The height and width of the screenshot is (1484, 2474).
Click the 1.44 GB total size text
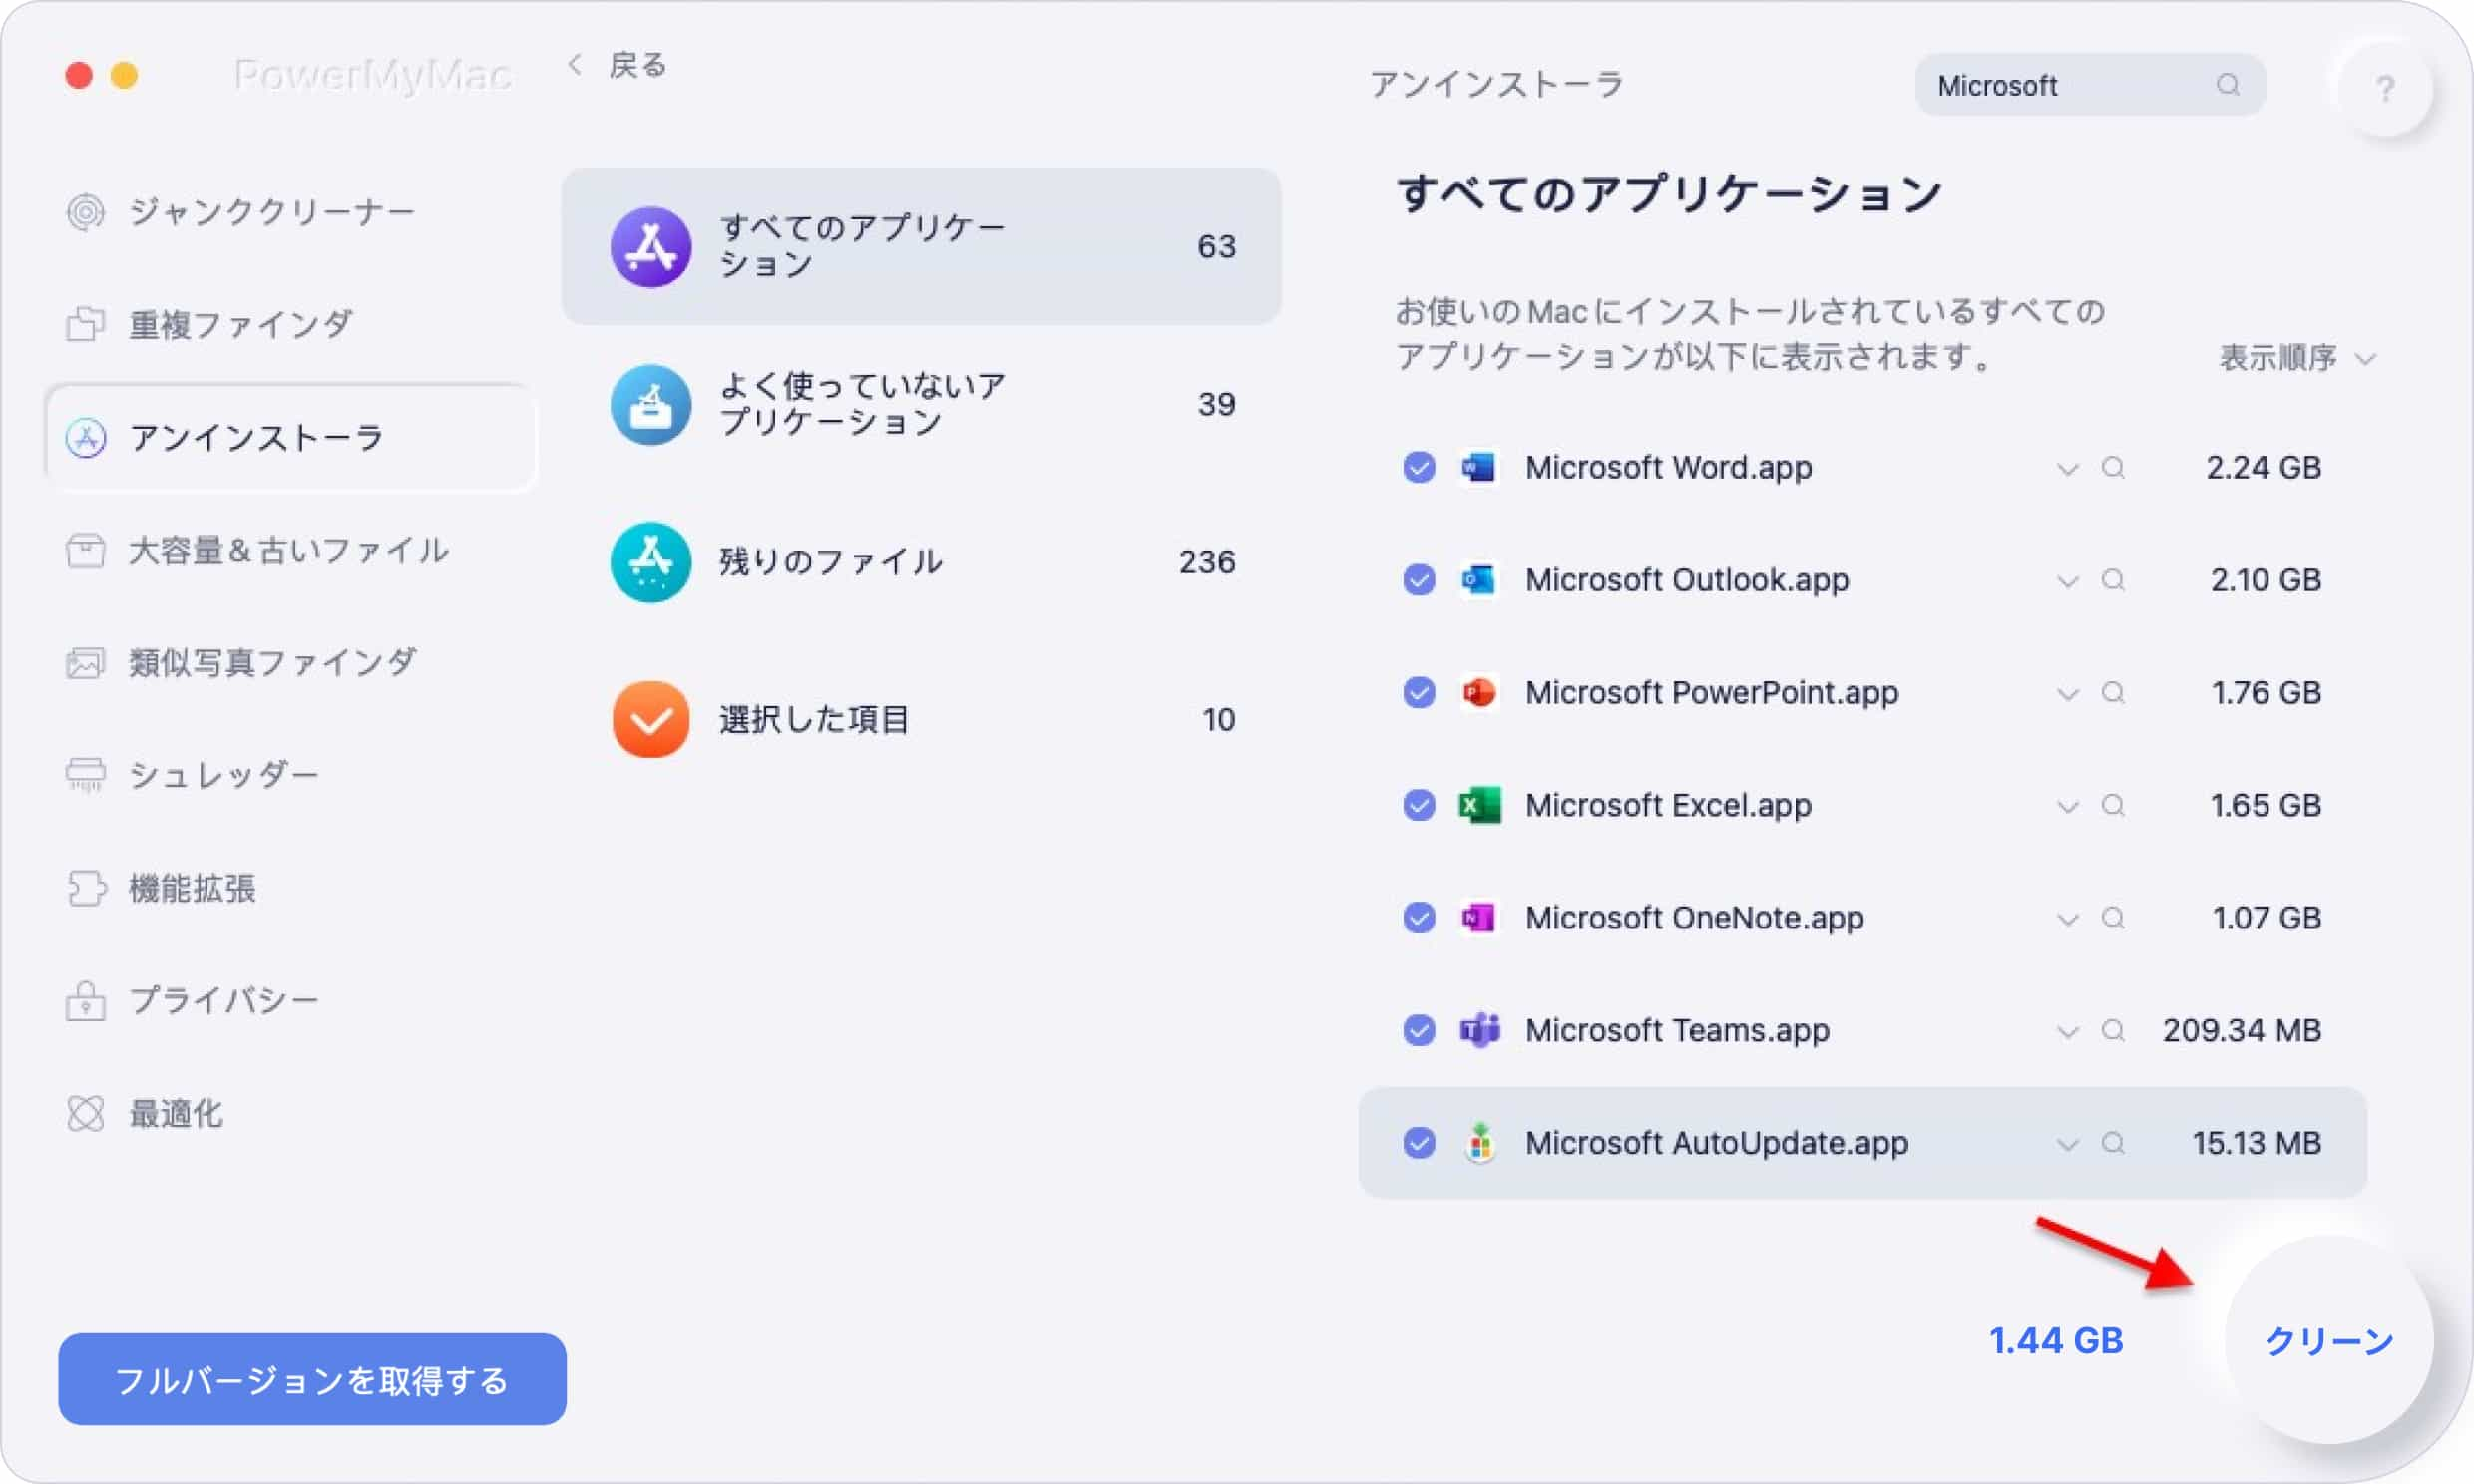(x=2056, y=1340)
